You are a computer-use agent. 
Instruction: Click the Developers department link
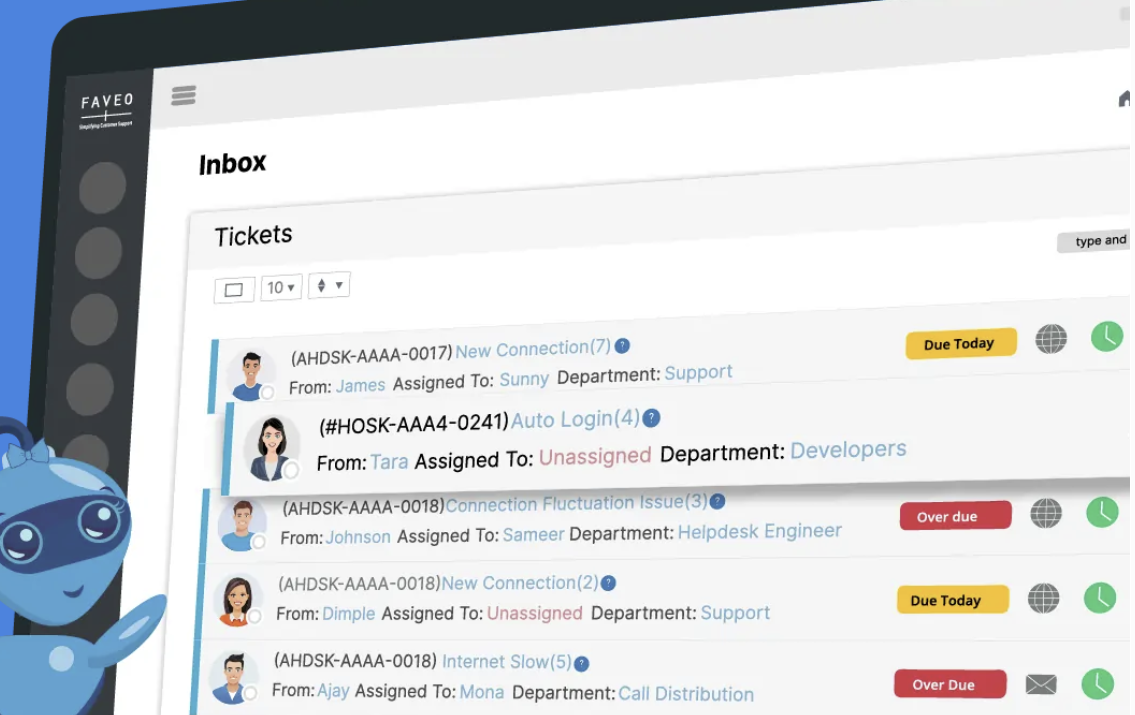pyautogui.click(x=848, y=449)
